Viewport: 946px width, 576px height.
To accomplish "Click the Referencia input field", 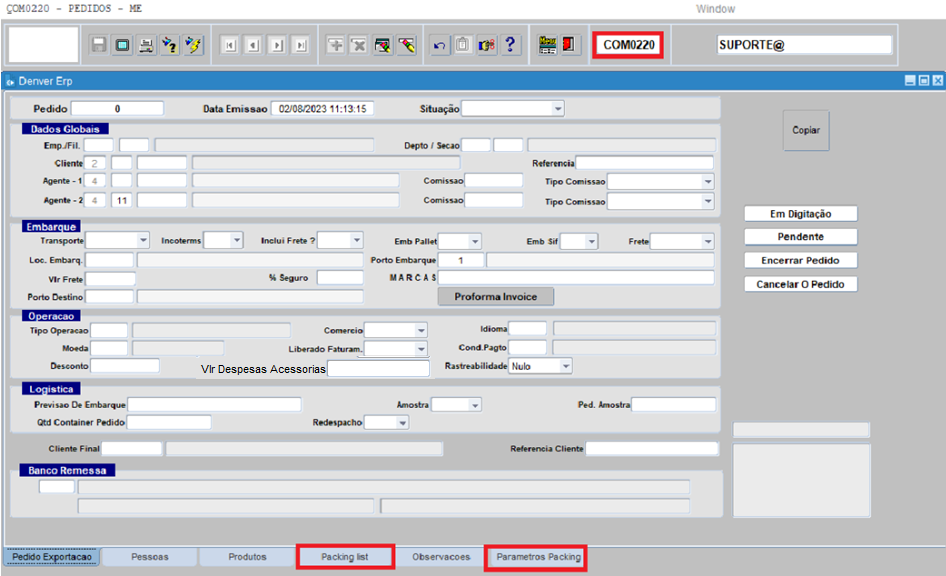I will point(645,163).
